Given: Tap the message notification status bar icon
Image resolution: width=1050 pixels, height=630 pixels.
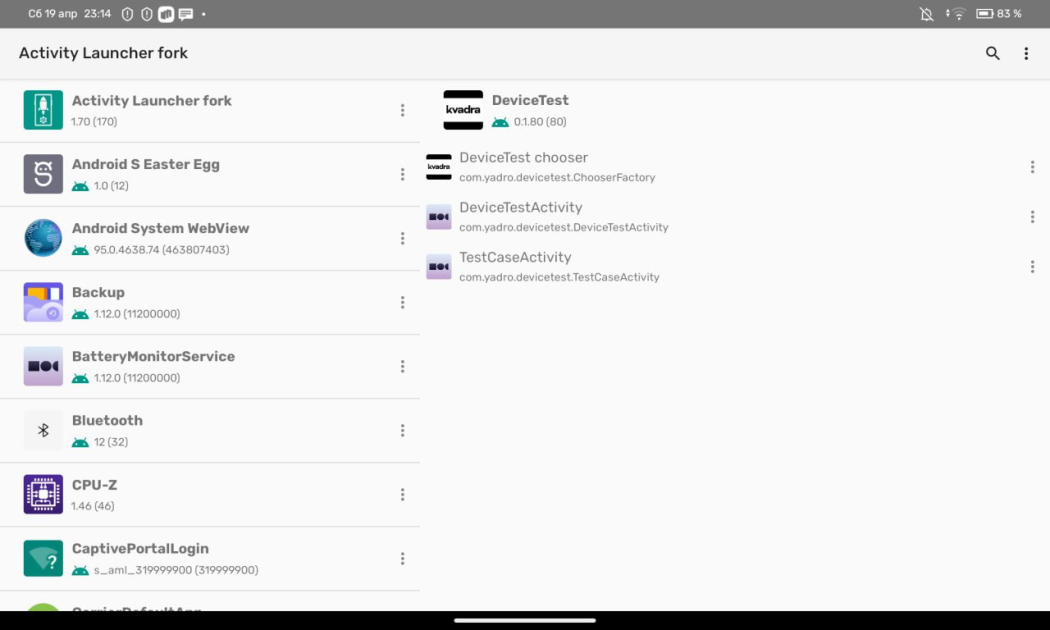Looking at the screenshot, I should (185, 14).
